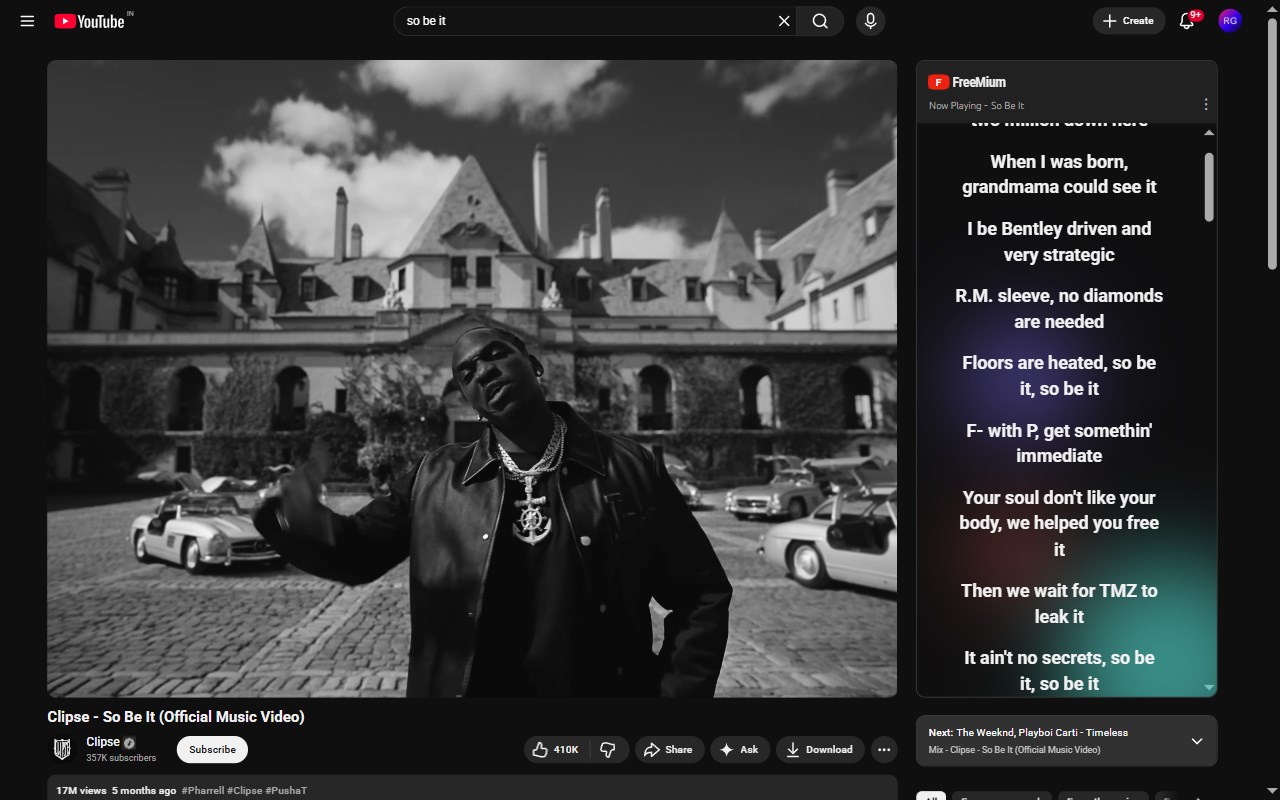Click lyric 'Then we wait for TMZ to leak it'
The height and width of the screenshot is (800, 1280).
[1059, 603]
